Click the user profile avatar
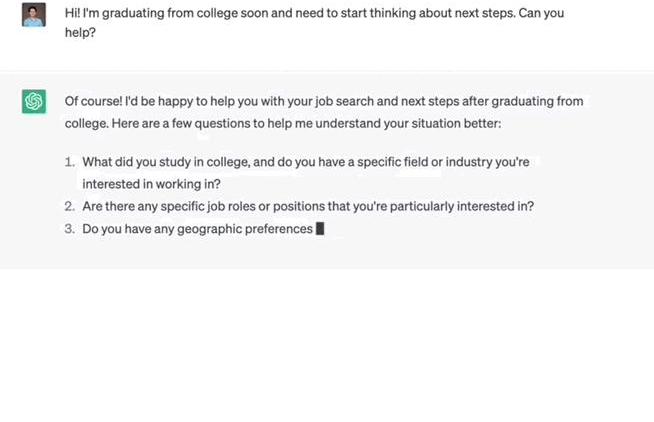Image resolution: width=654 pixels, height=422 pixels. click(34, 14)
